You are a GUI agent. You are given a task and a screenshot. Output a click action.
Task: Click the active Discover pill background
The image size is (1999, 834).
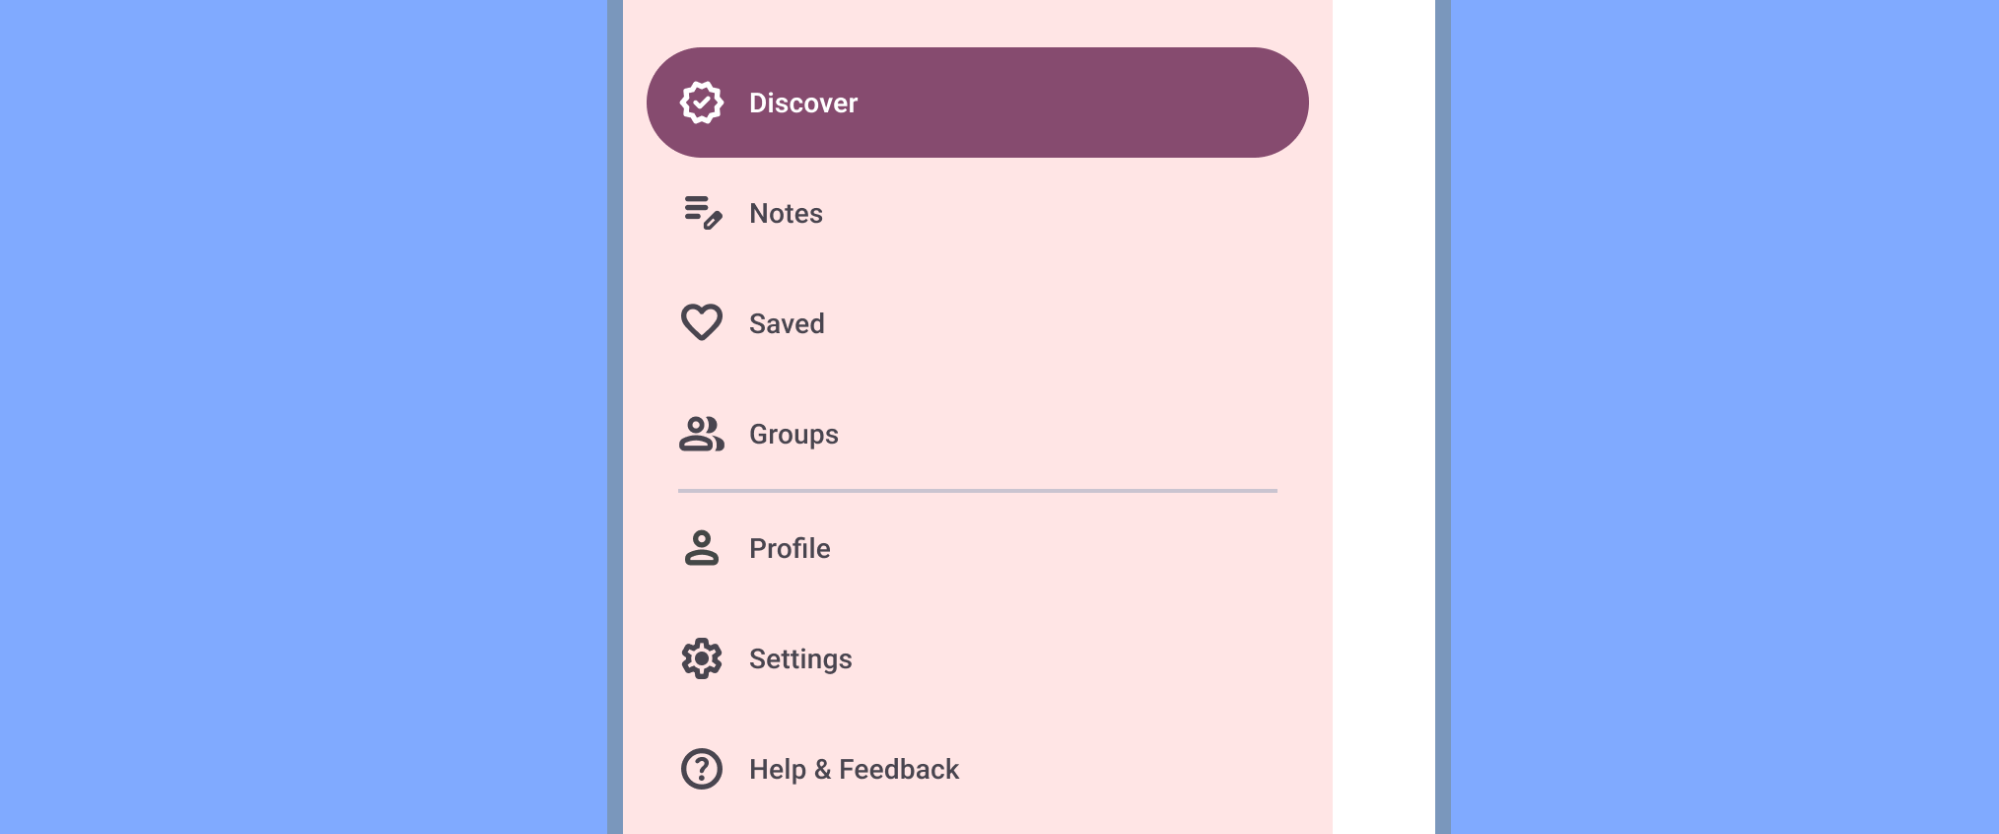click(x=1100, y=101)
